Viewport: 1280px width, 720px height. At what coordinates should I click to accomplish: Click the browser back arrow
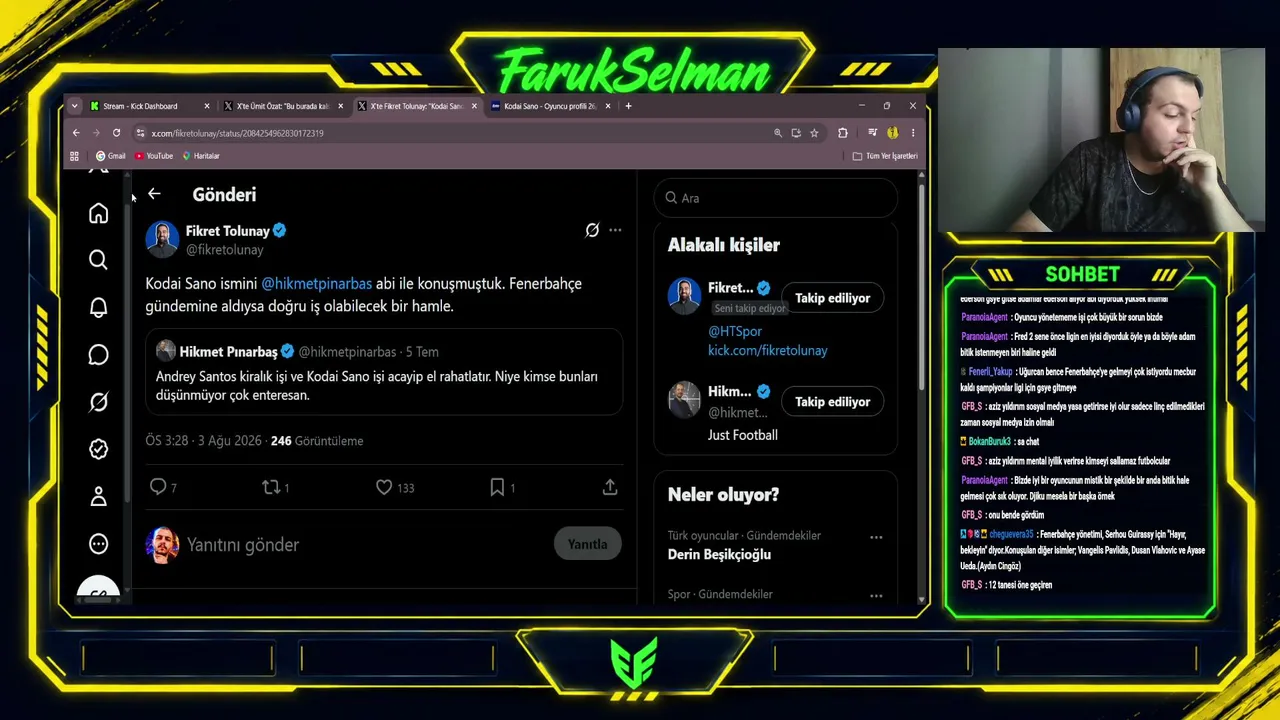coord(76,133)
